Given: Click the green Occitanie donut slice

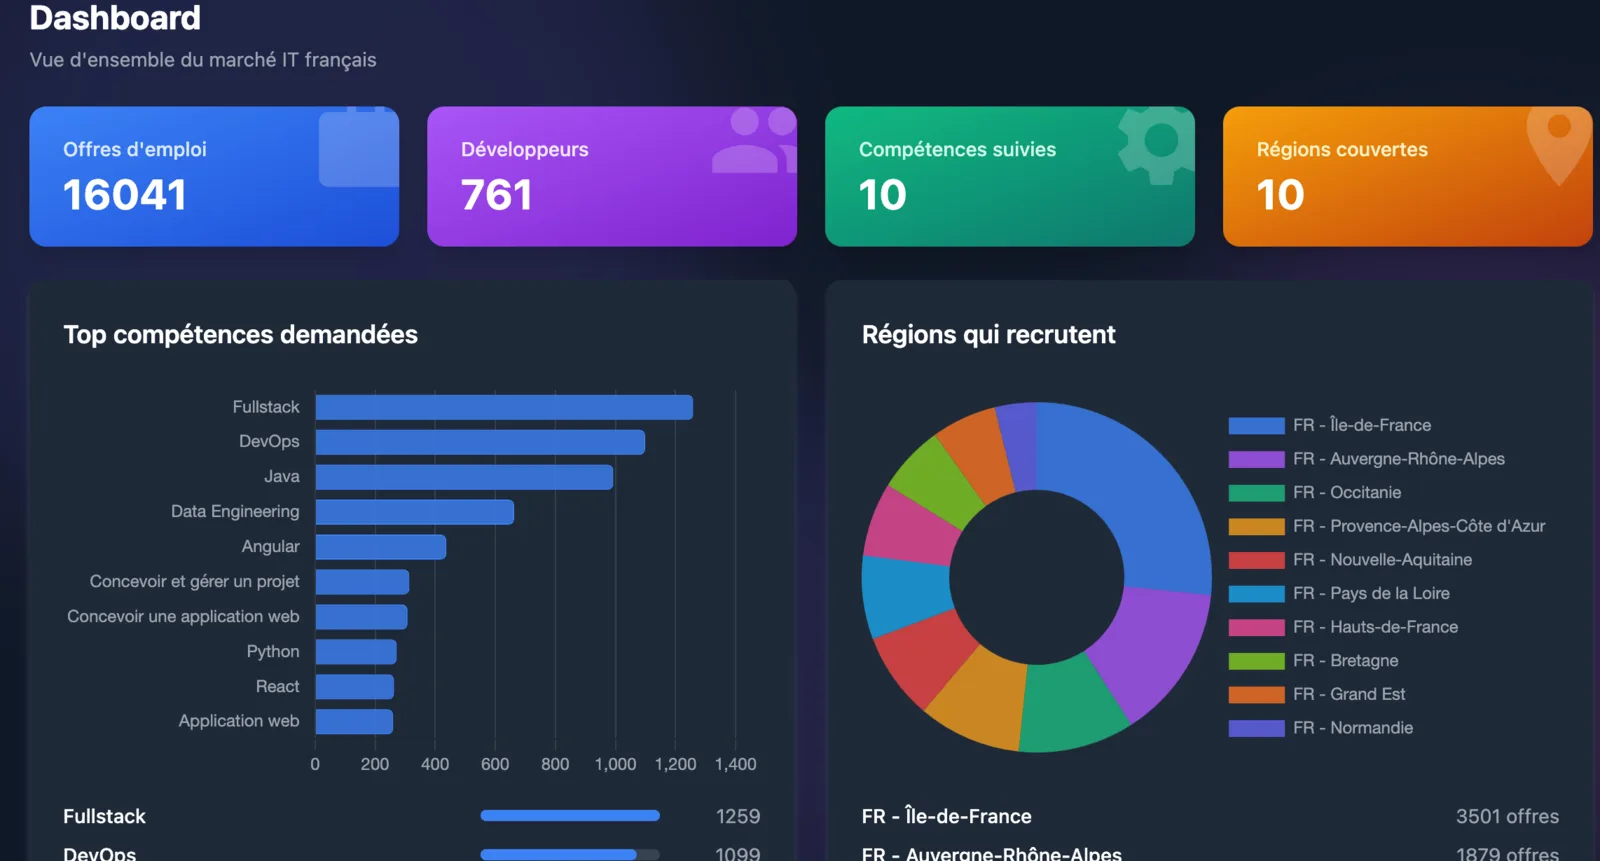Looking at the screenshot, I should tap(1072, 705).
